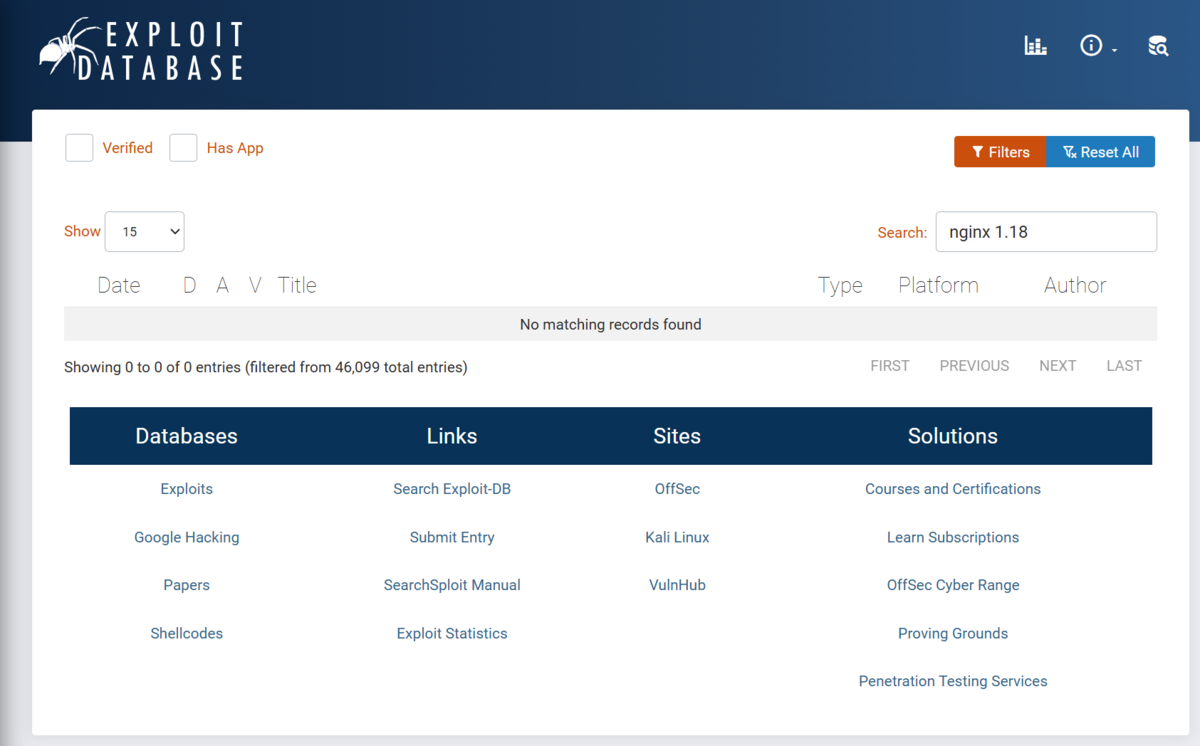1200x746 pixels.
Task: Open the info menu icon
Action: (1091, 46)
